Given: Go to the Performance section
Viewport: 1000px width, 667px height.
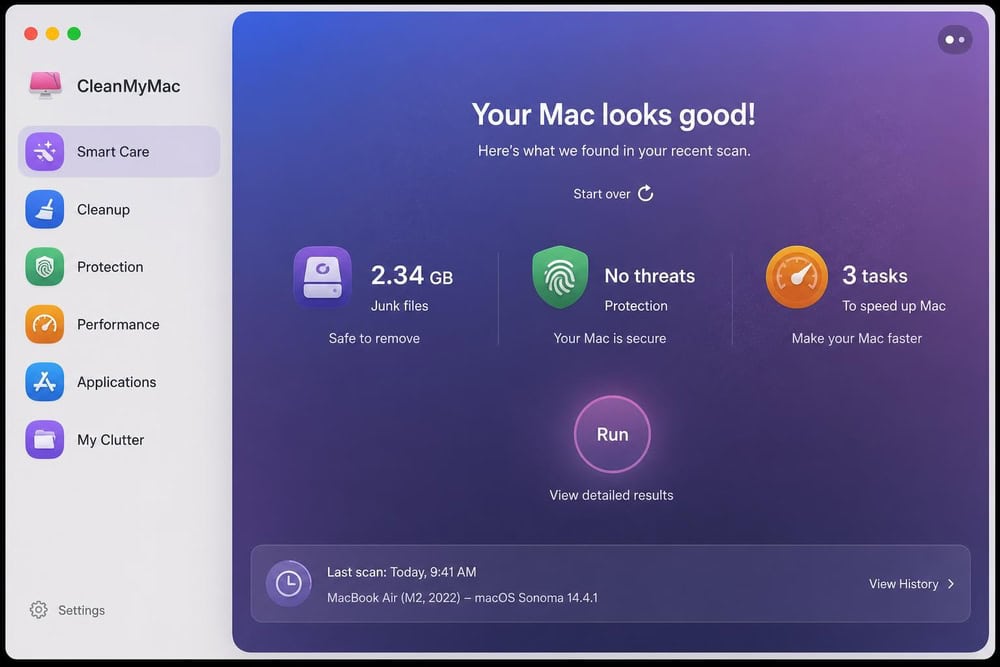Looking at the screenshot, I should coord(119,324).
